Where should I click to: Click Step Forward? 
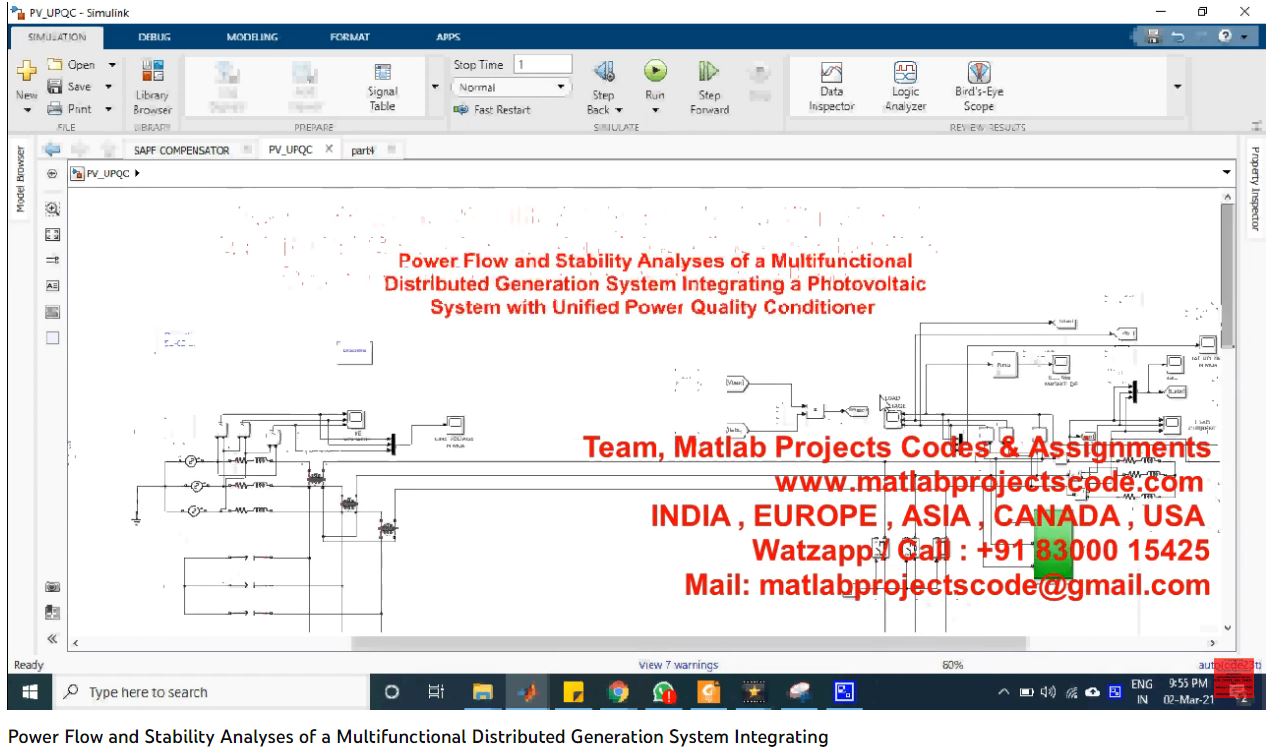(x=709, y=87)
